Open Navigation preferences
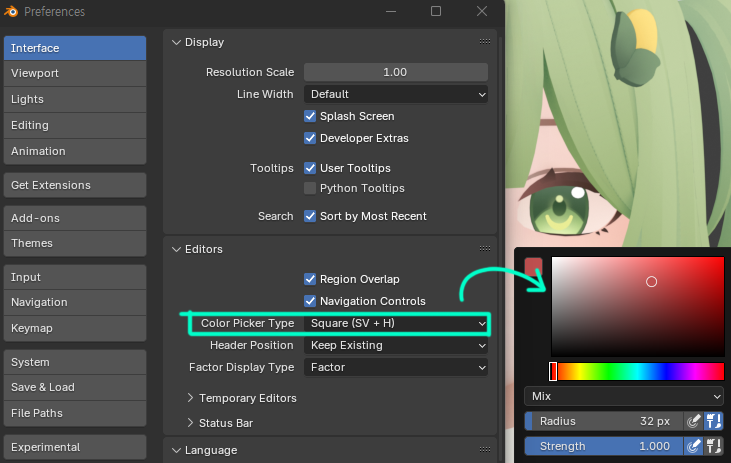This screenshot has width=731, height=463. click(75, 302)
